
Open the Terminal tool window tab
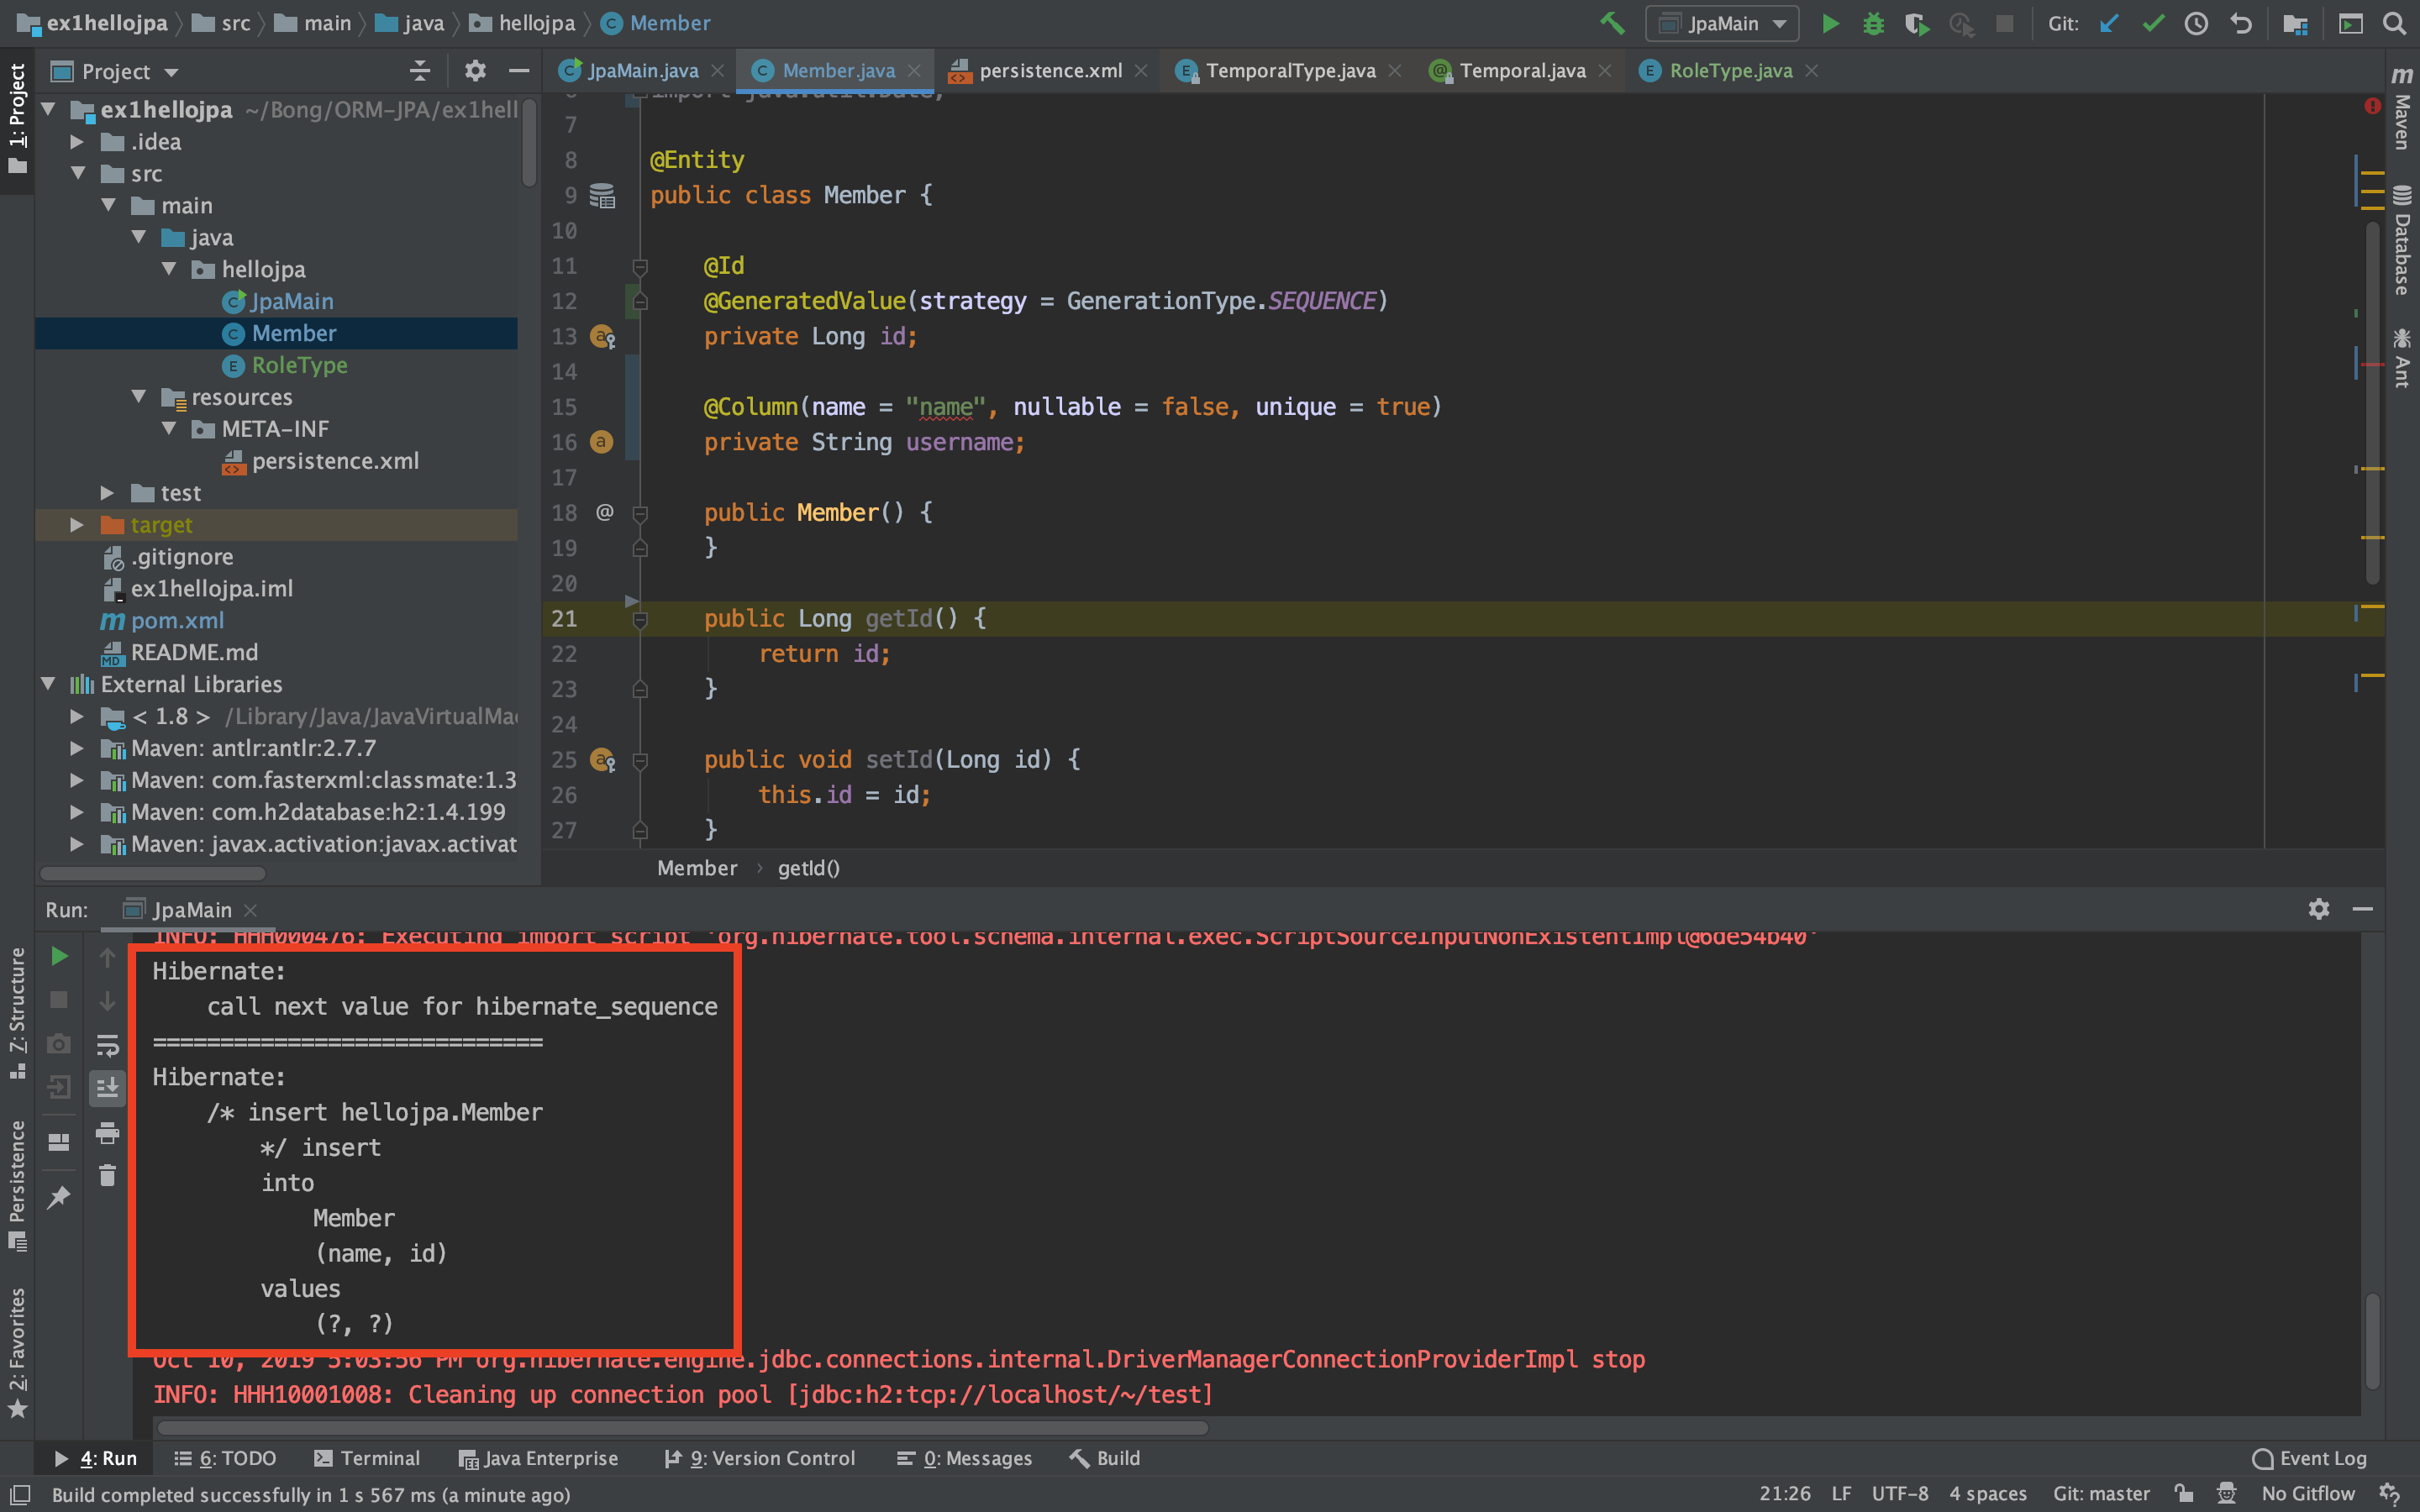367,1458
